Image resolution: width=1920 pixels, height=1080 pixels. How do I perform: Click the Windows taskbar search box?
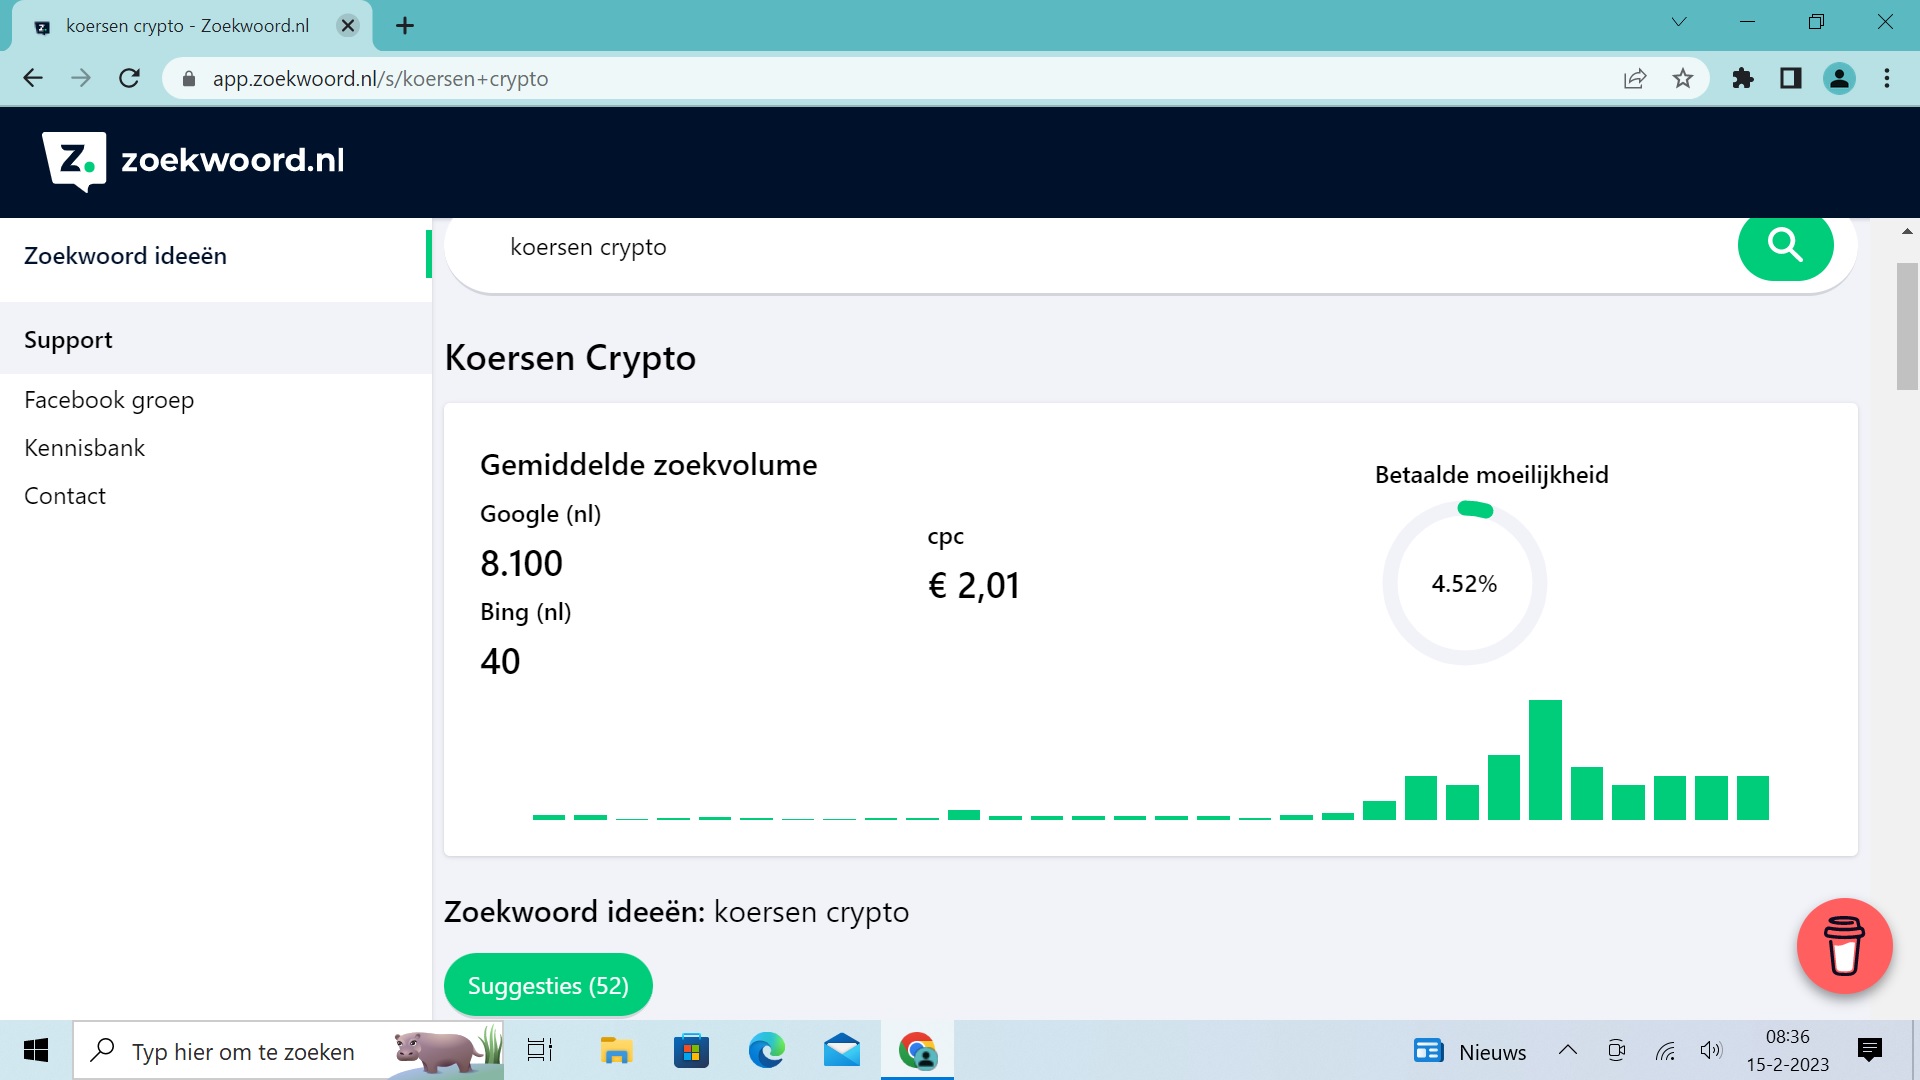click(288, 1051)
